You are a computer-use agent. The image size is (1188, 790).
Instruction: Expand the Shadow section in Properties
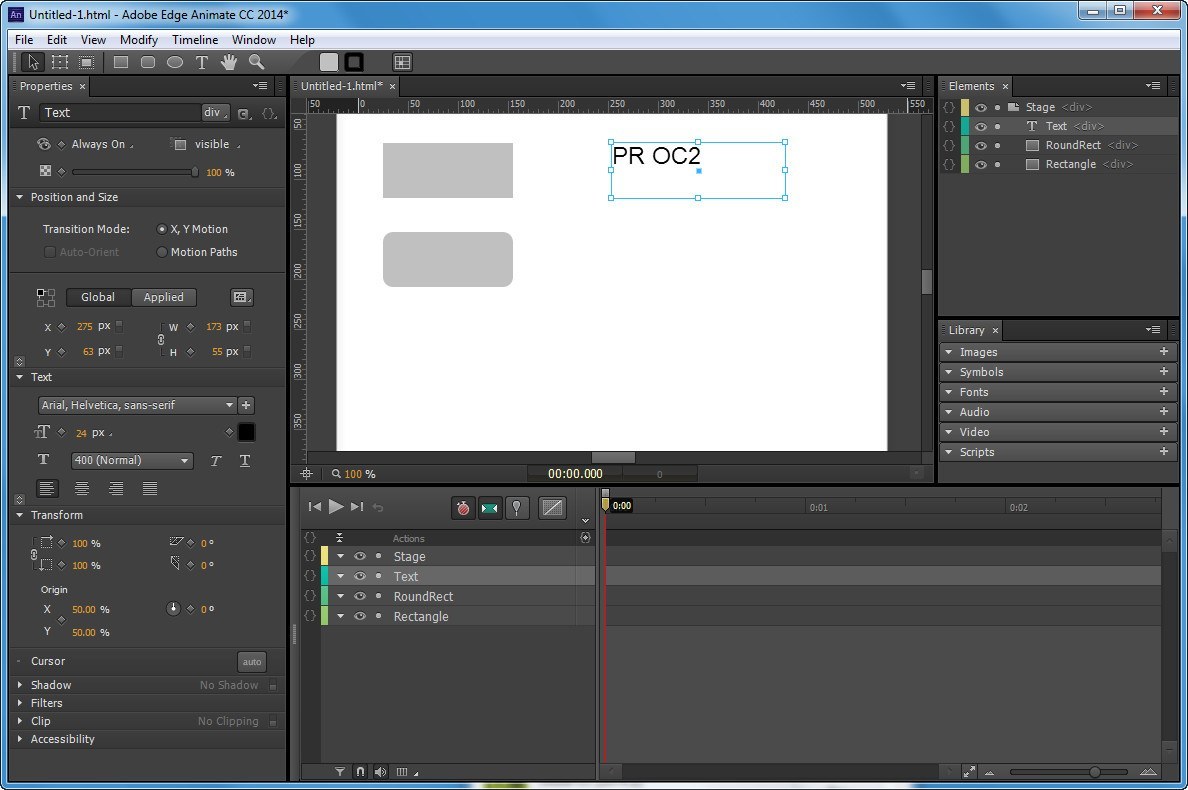click(x=20, y=685)
